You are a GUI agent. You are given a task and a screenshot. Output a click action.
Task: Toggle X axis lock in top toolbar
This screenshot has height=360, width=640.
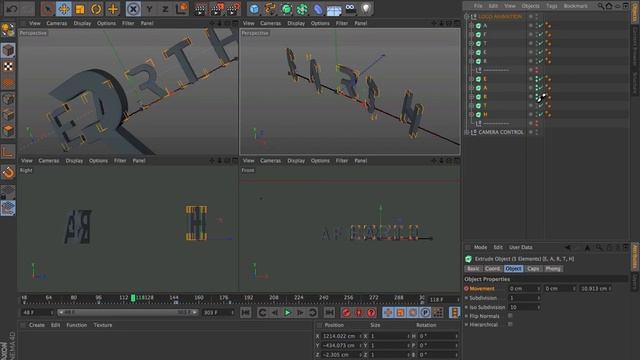[x=133, y=9]
